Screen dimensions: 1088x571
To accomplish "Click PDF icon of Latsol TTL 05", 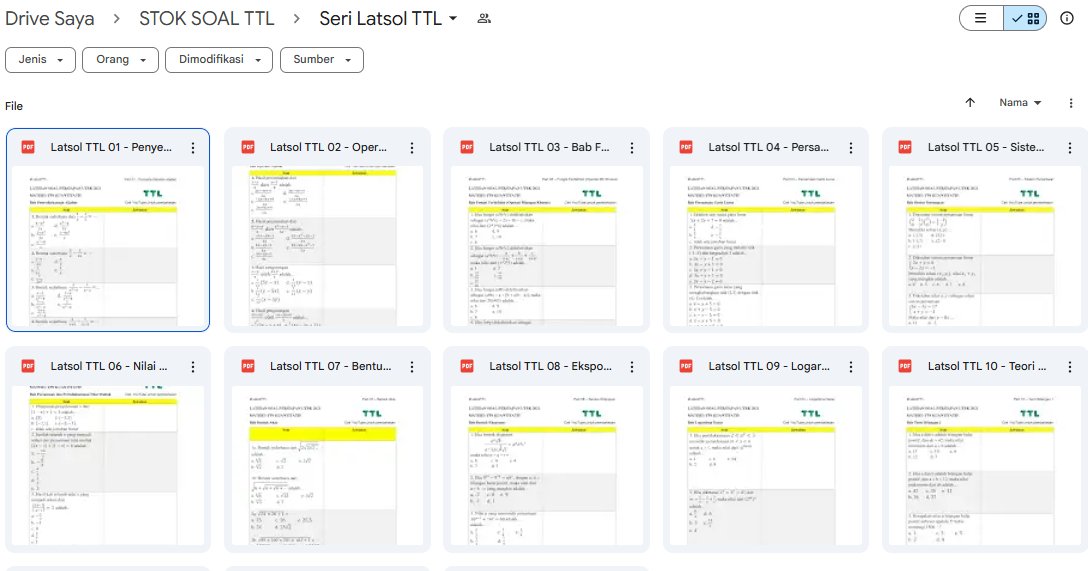I will click(906, 147).
